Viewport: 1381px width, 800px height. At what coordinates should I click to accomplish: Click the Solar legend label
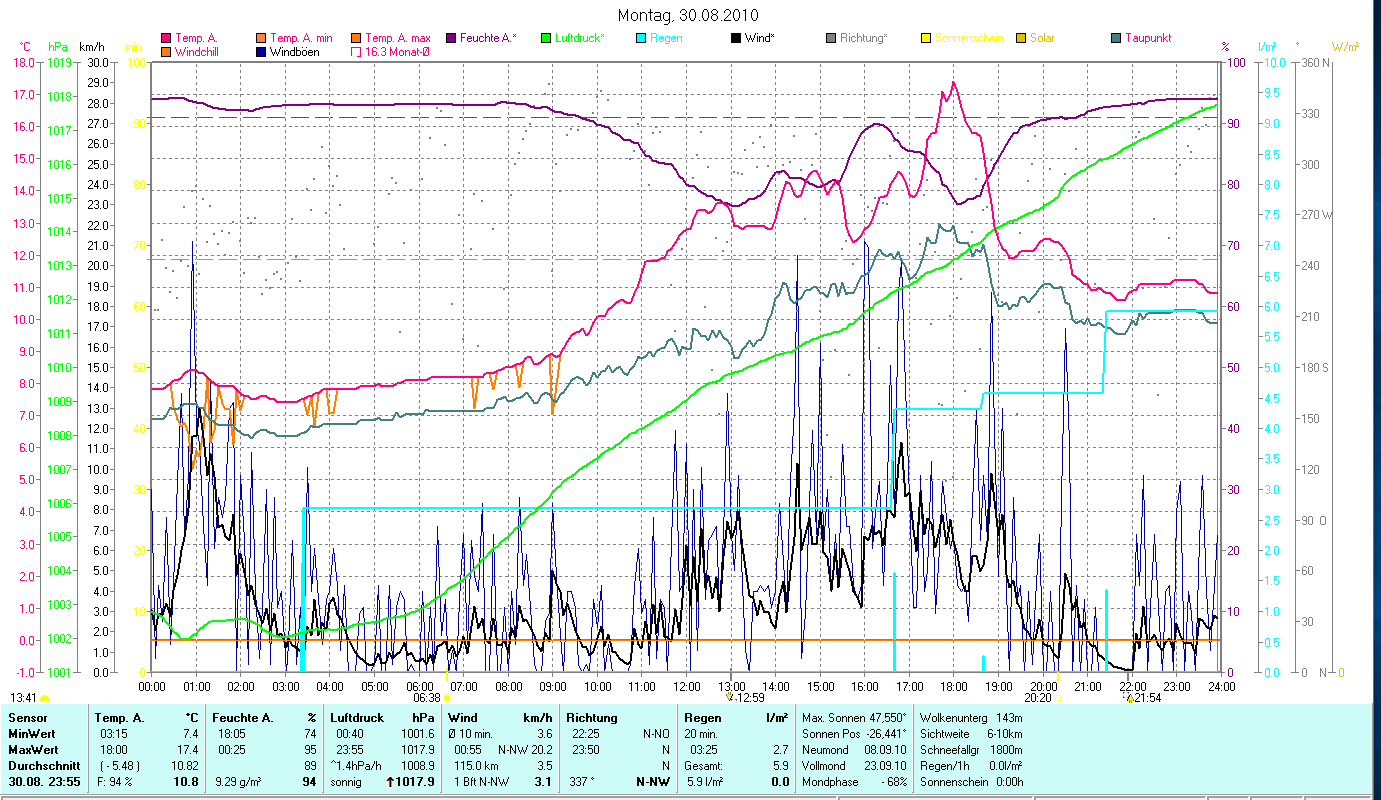pyautogui.click(x=1042, y=38)
